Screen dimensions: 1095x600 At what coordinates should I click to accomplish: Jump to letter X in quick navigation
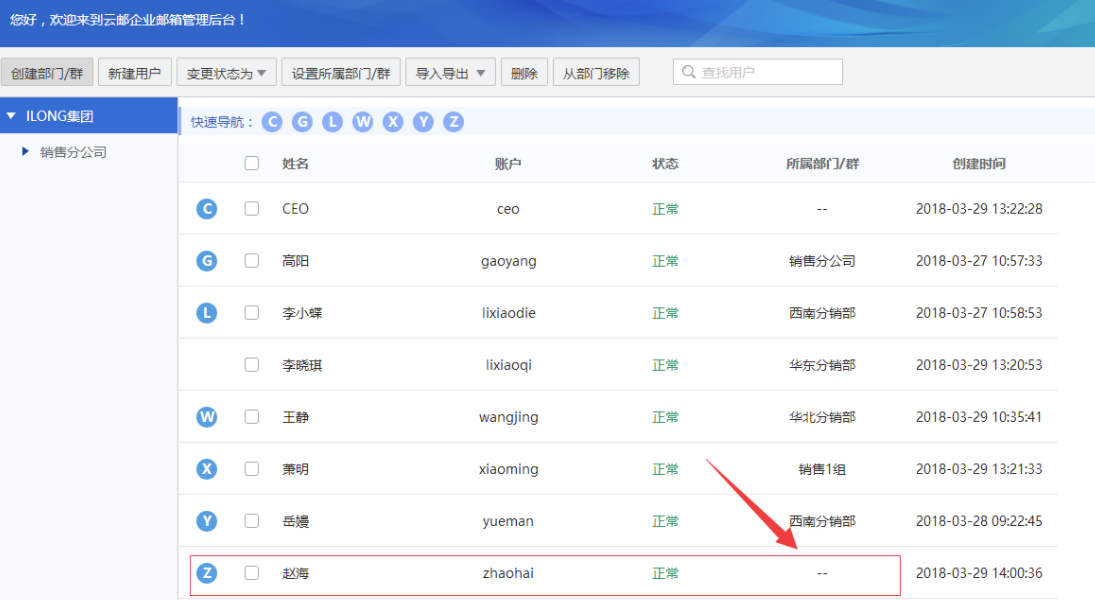[393, 122]
